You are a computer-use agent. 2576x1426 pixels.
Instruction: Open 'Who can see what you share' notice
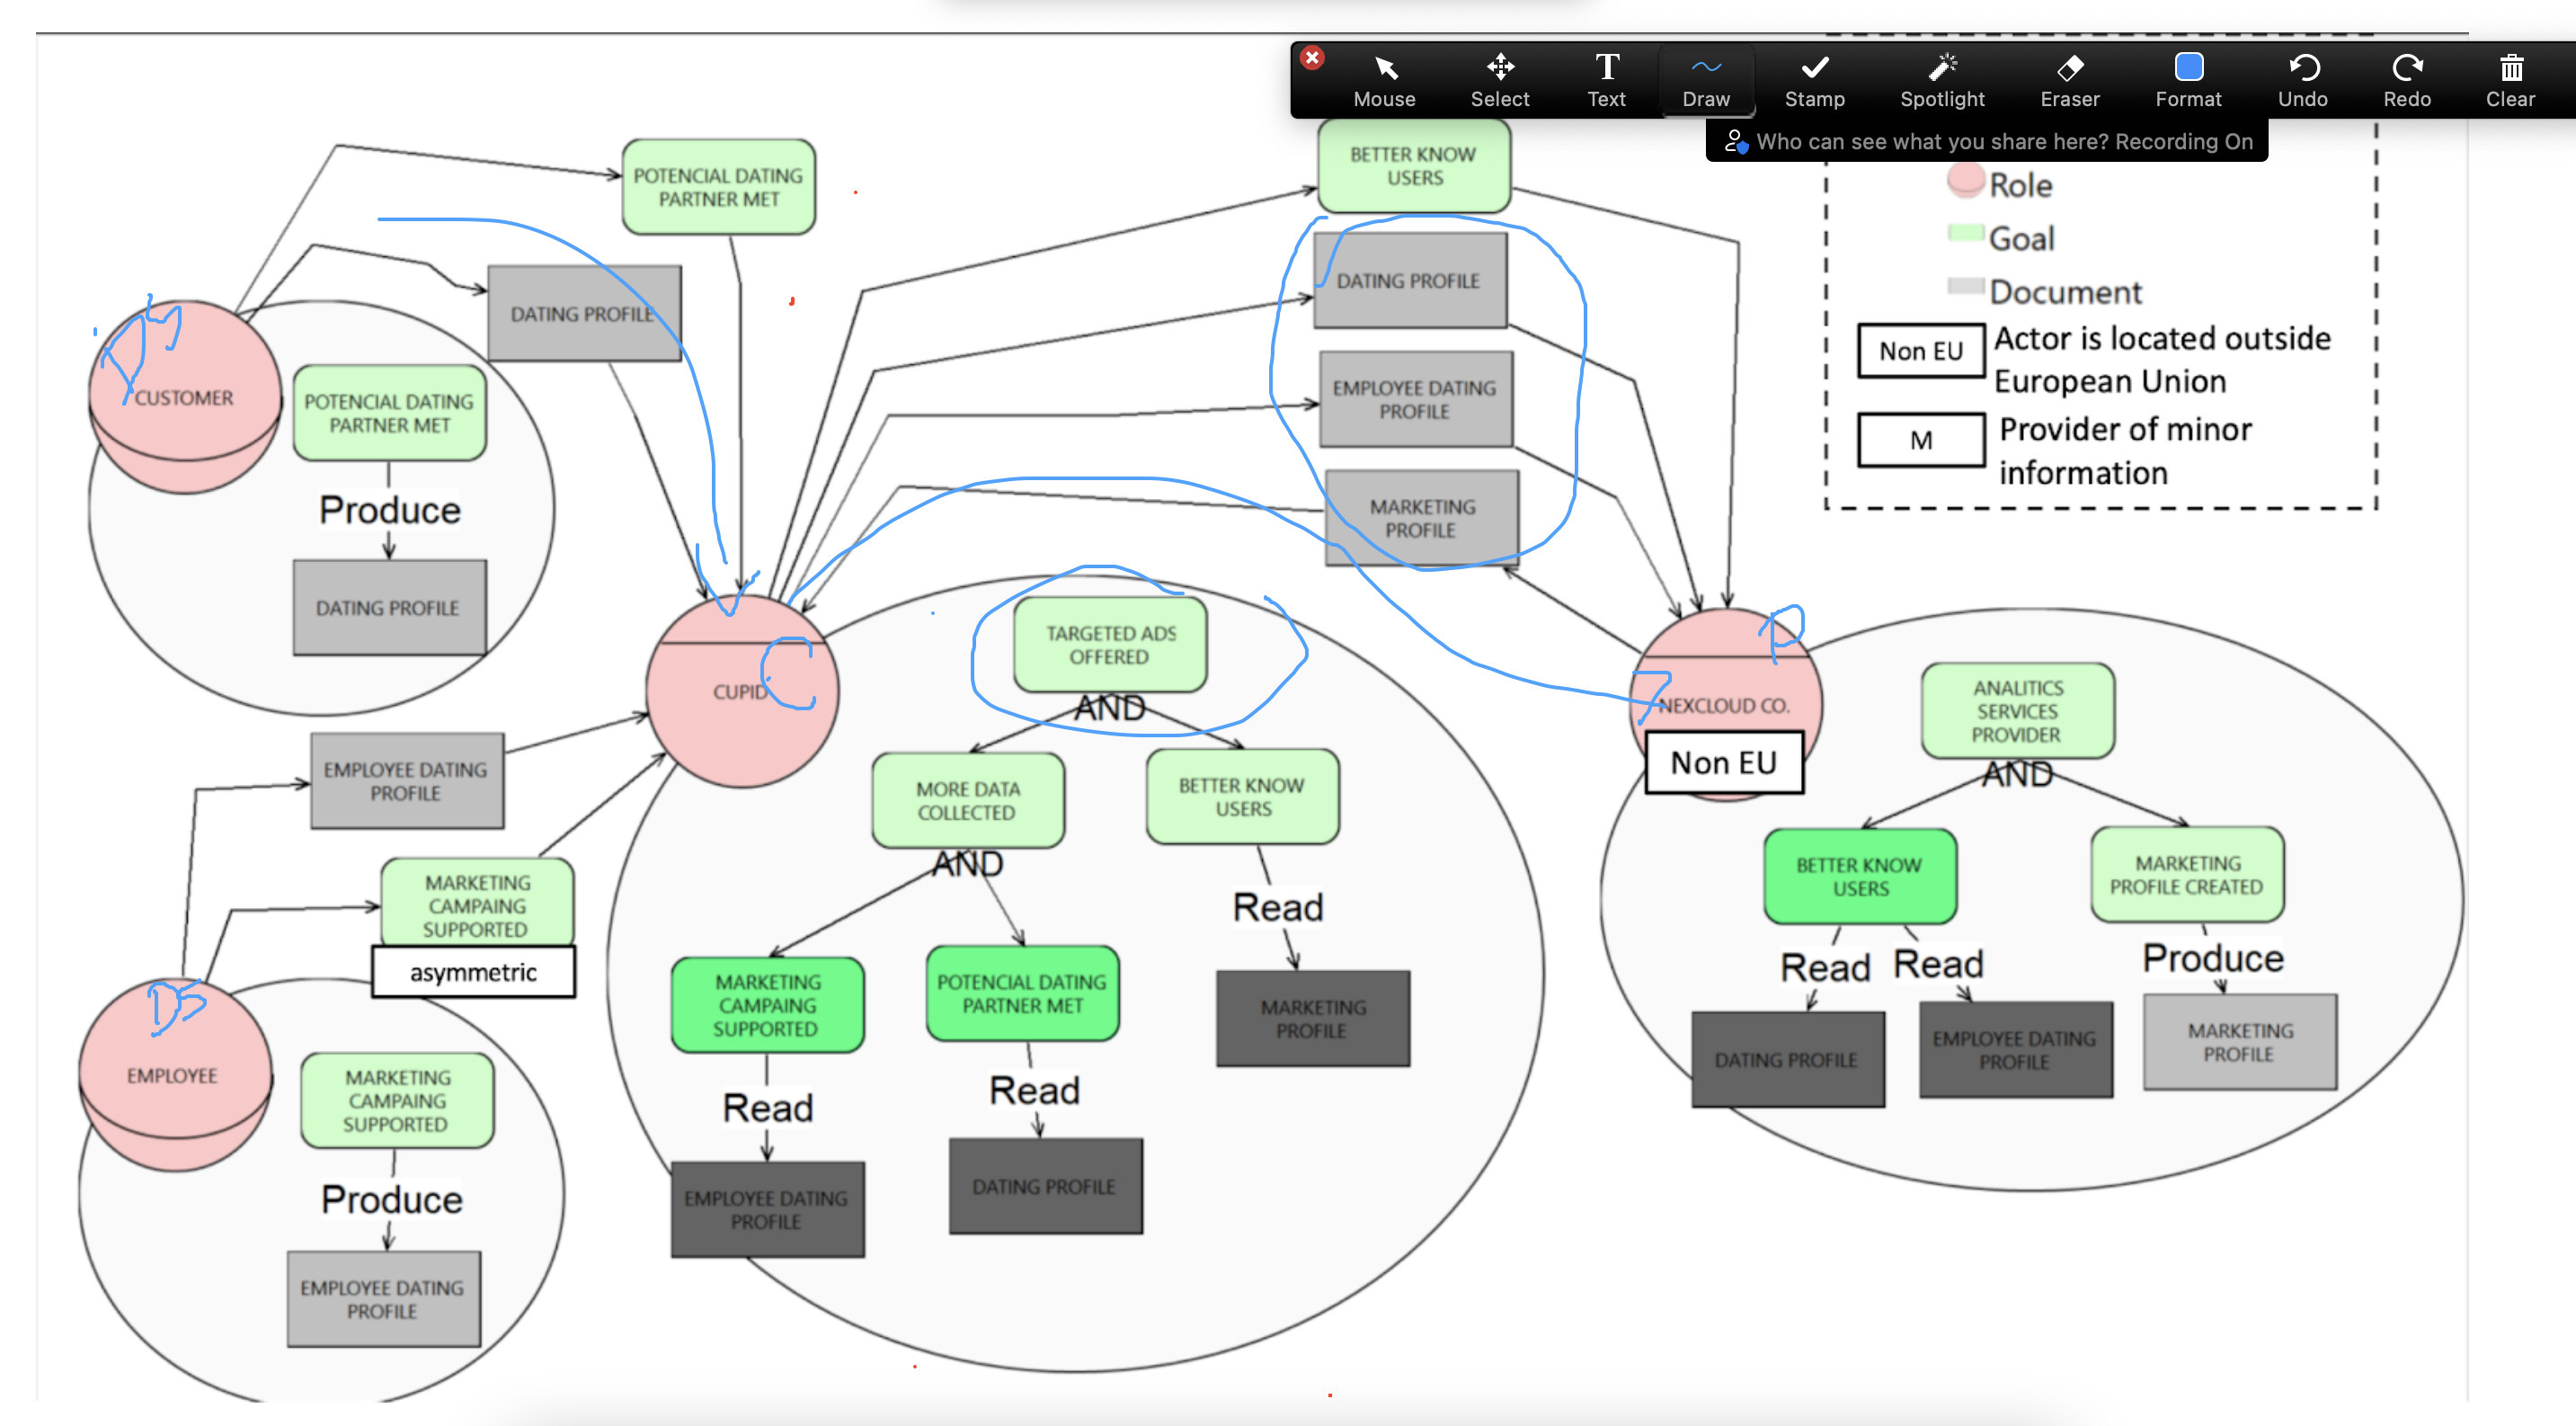point(1986,142)
